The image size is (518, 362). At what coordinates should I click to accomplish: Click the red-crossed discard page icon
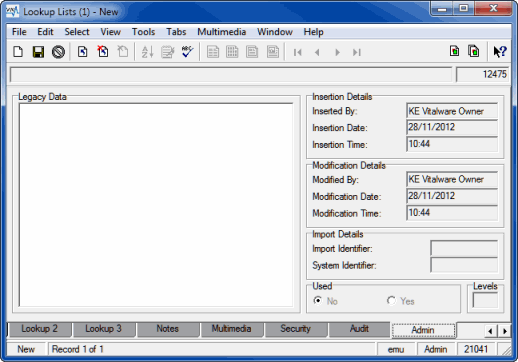103,52
